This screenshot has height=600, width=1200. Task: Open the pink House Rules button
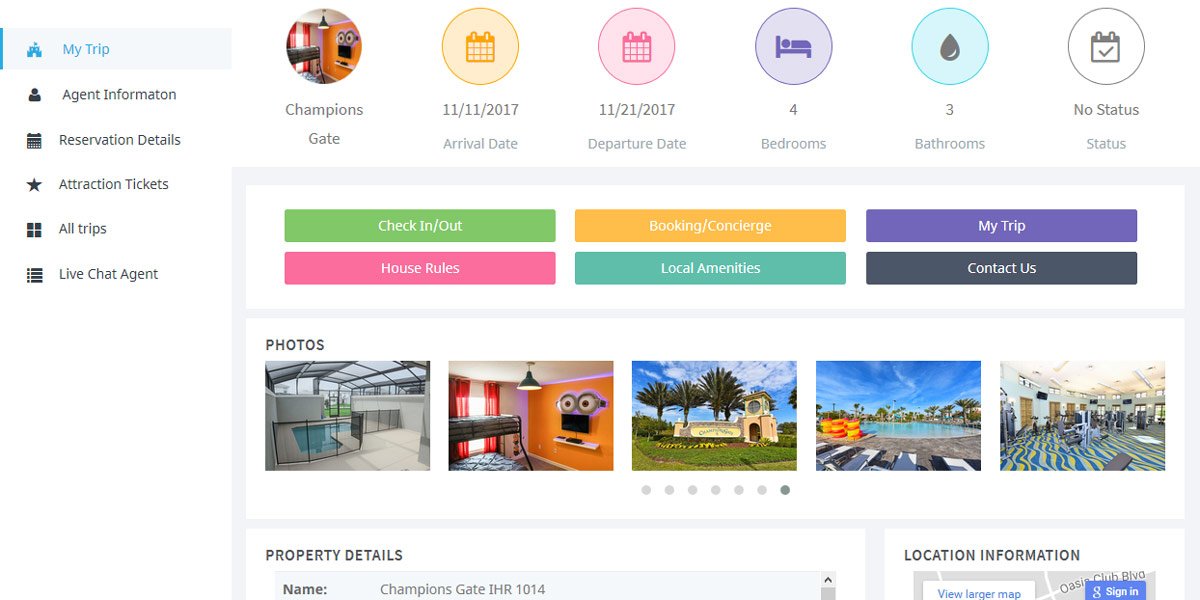[x=420, y=268]
